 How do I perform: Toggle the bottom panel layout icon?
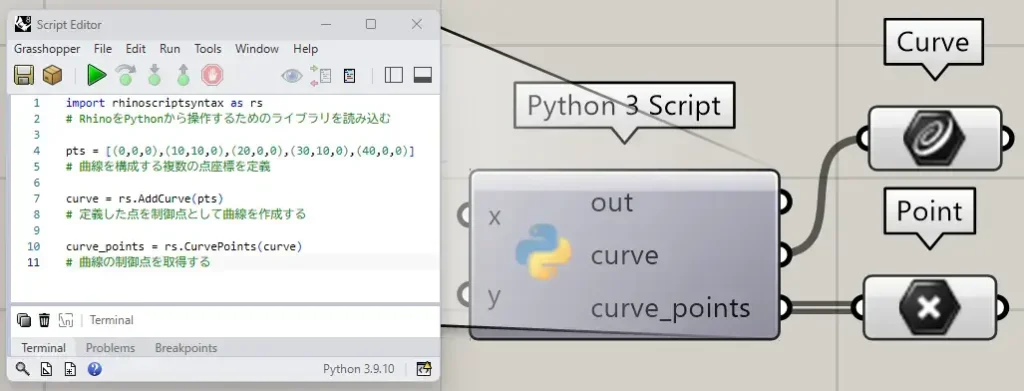point(423,75)
